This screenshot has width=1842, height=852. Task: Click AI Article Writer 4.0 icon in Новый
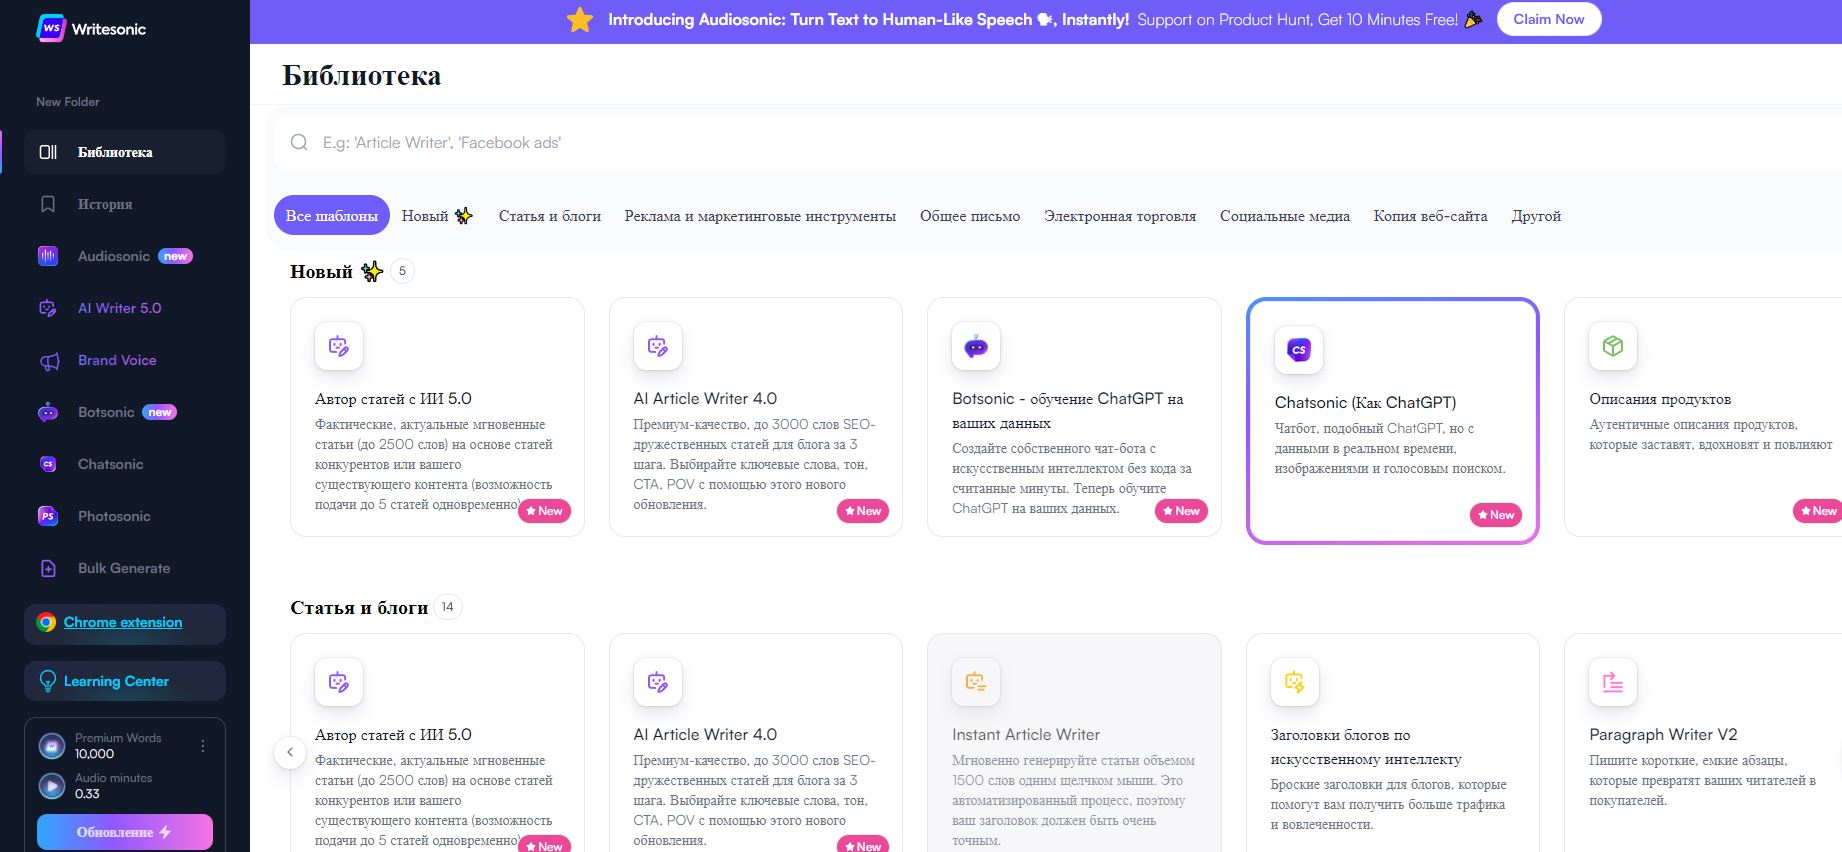click(657, 346)
